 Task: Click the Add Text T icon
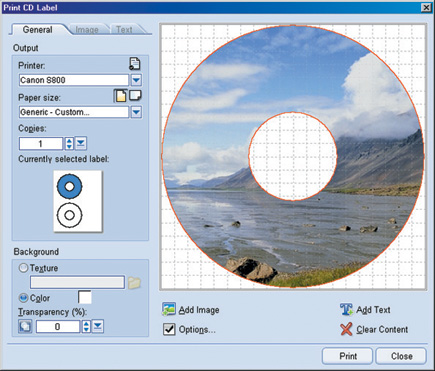click(x=346, y=309)
